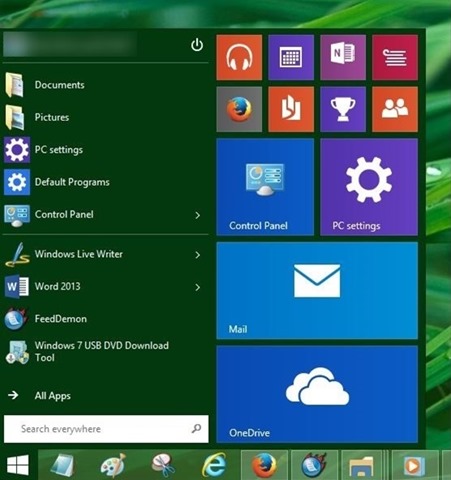Launch the OneNote tile
Screen dimensions: 451x480
click(343, 57)
